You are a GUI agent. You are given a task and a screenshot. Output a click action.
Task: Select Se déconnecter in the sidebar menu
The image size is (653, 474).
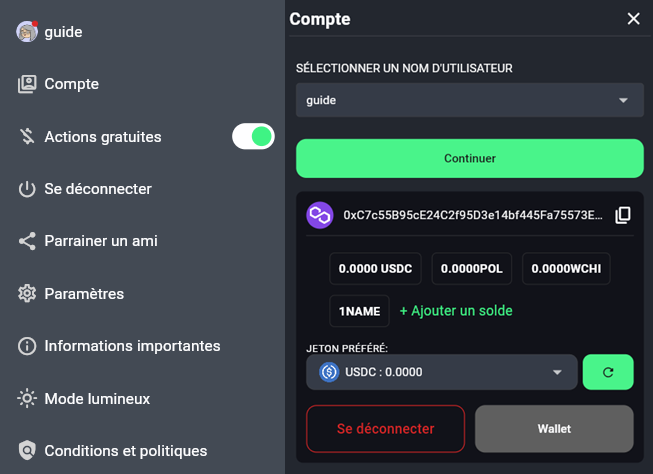point(97,189)
